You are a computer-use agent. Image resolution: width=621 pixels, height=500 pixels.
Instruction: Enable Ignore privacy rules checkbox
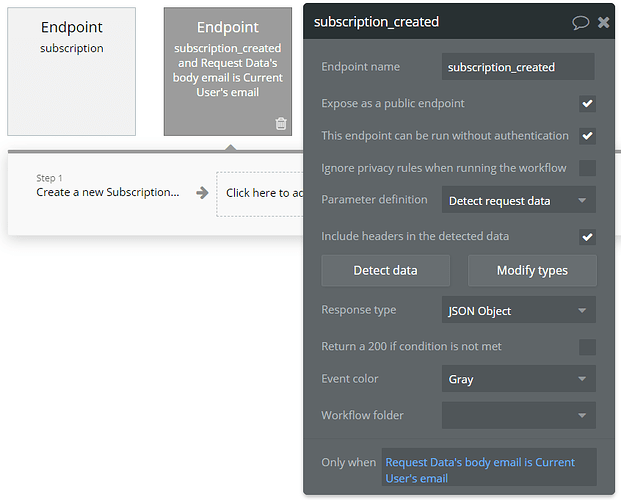[x=587, y=167]
